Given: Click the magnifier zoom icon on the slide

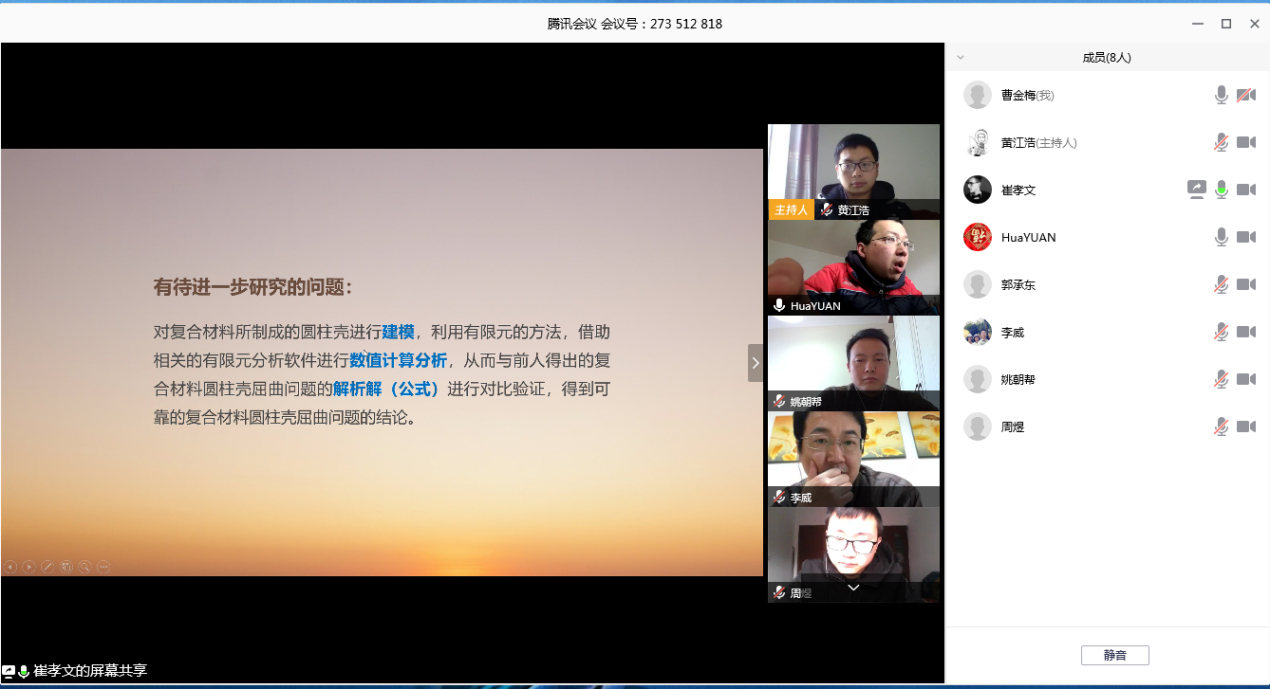Looking at the screenshot, I should coord(85,567).
